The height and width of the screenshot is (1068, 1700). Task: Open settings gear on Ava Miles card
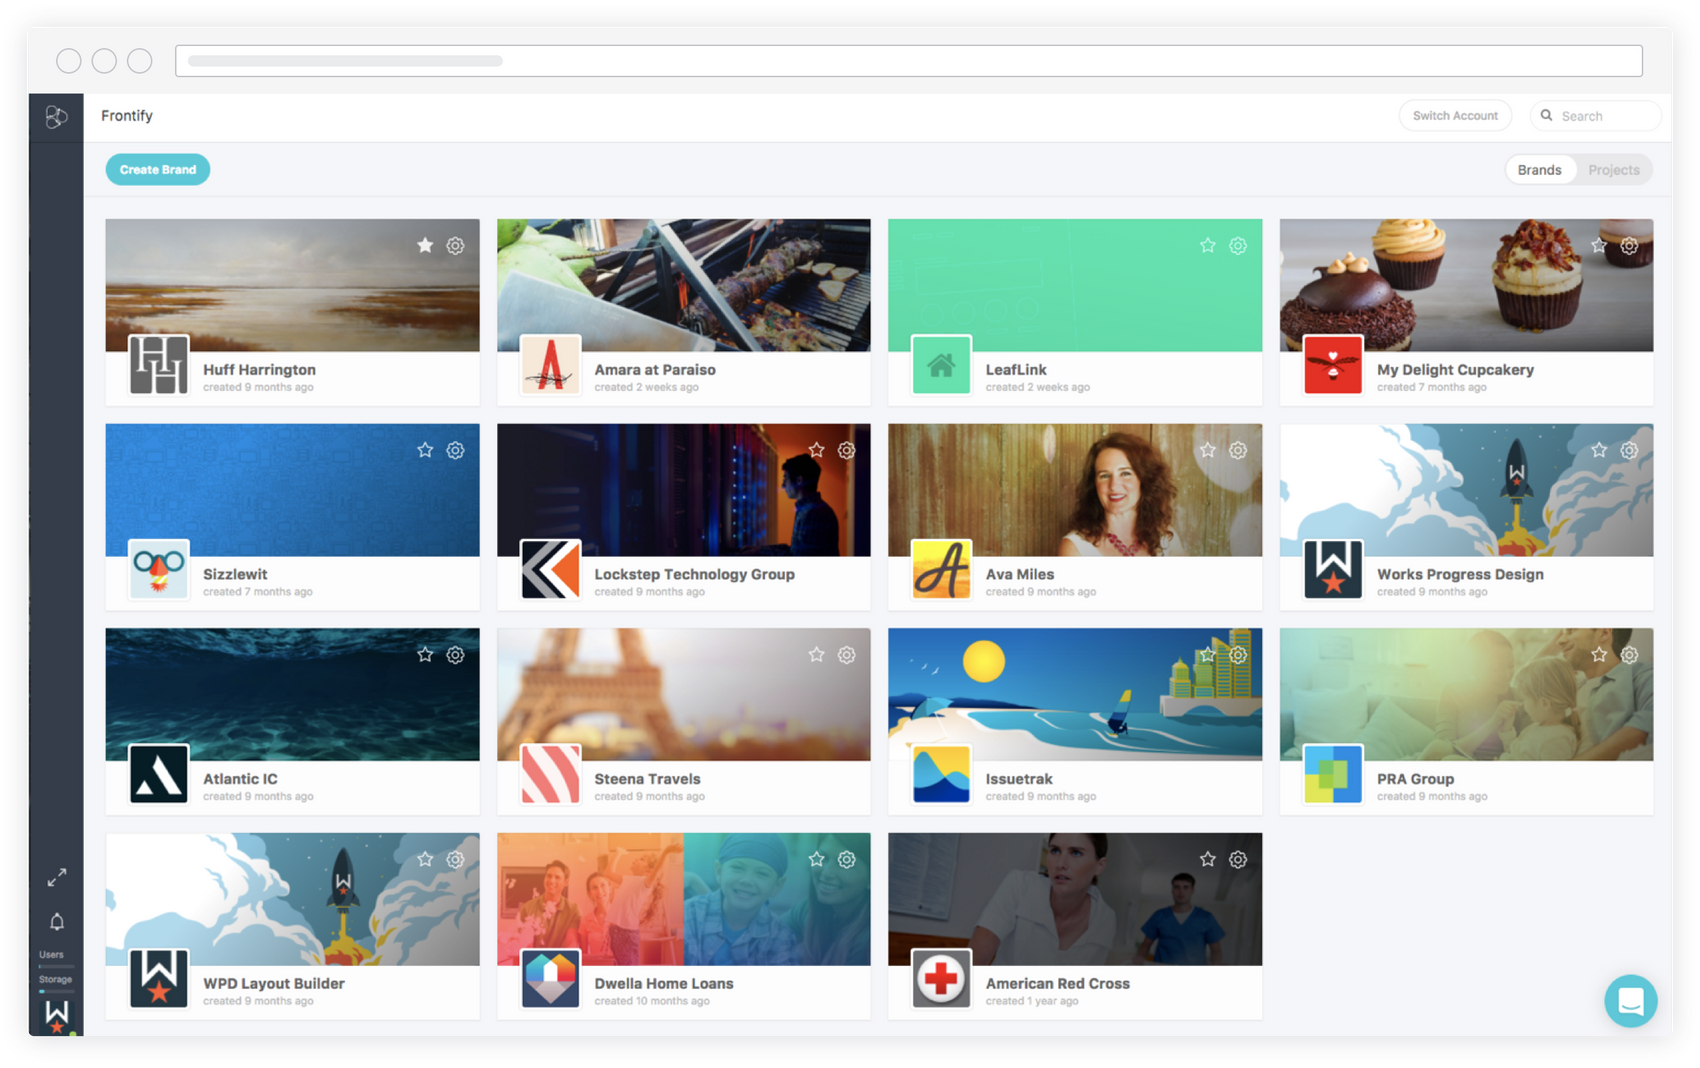(x=1238, y=451)
